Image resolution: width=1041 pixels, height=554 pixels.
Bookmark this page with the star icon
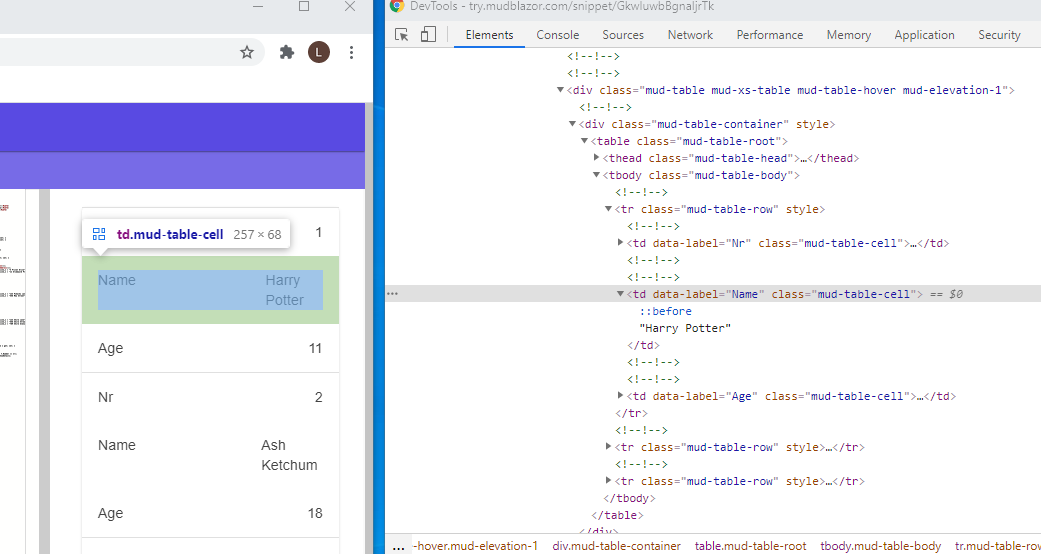pyautogui.click(x=247, y=52)
